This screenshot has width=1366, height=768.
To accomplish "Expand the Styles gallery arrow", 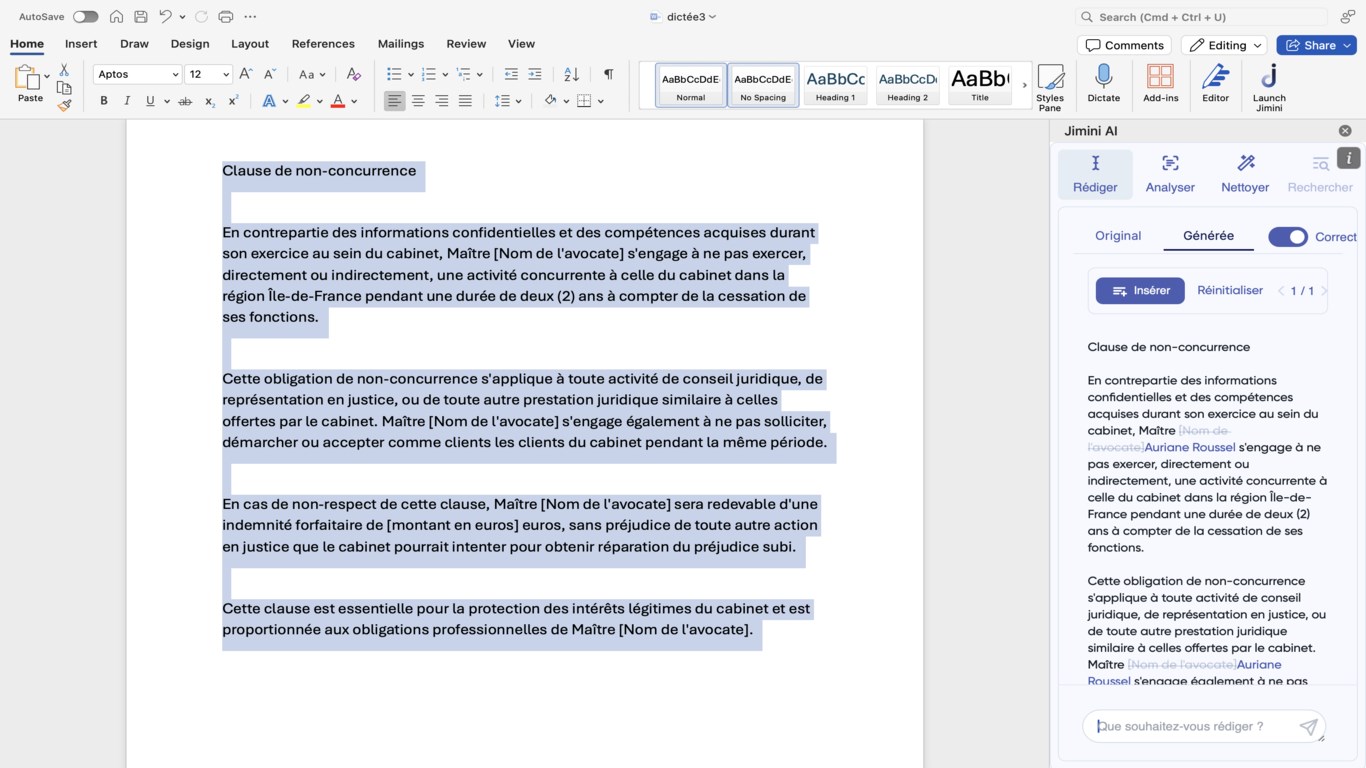I will [1024, 85].
